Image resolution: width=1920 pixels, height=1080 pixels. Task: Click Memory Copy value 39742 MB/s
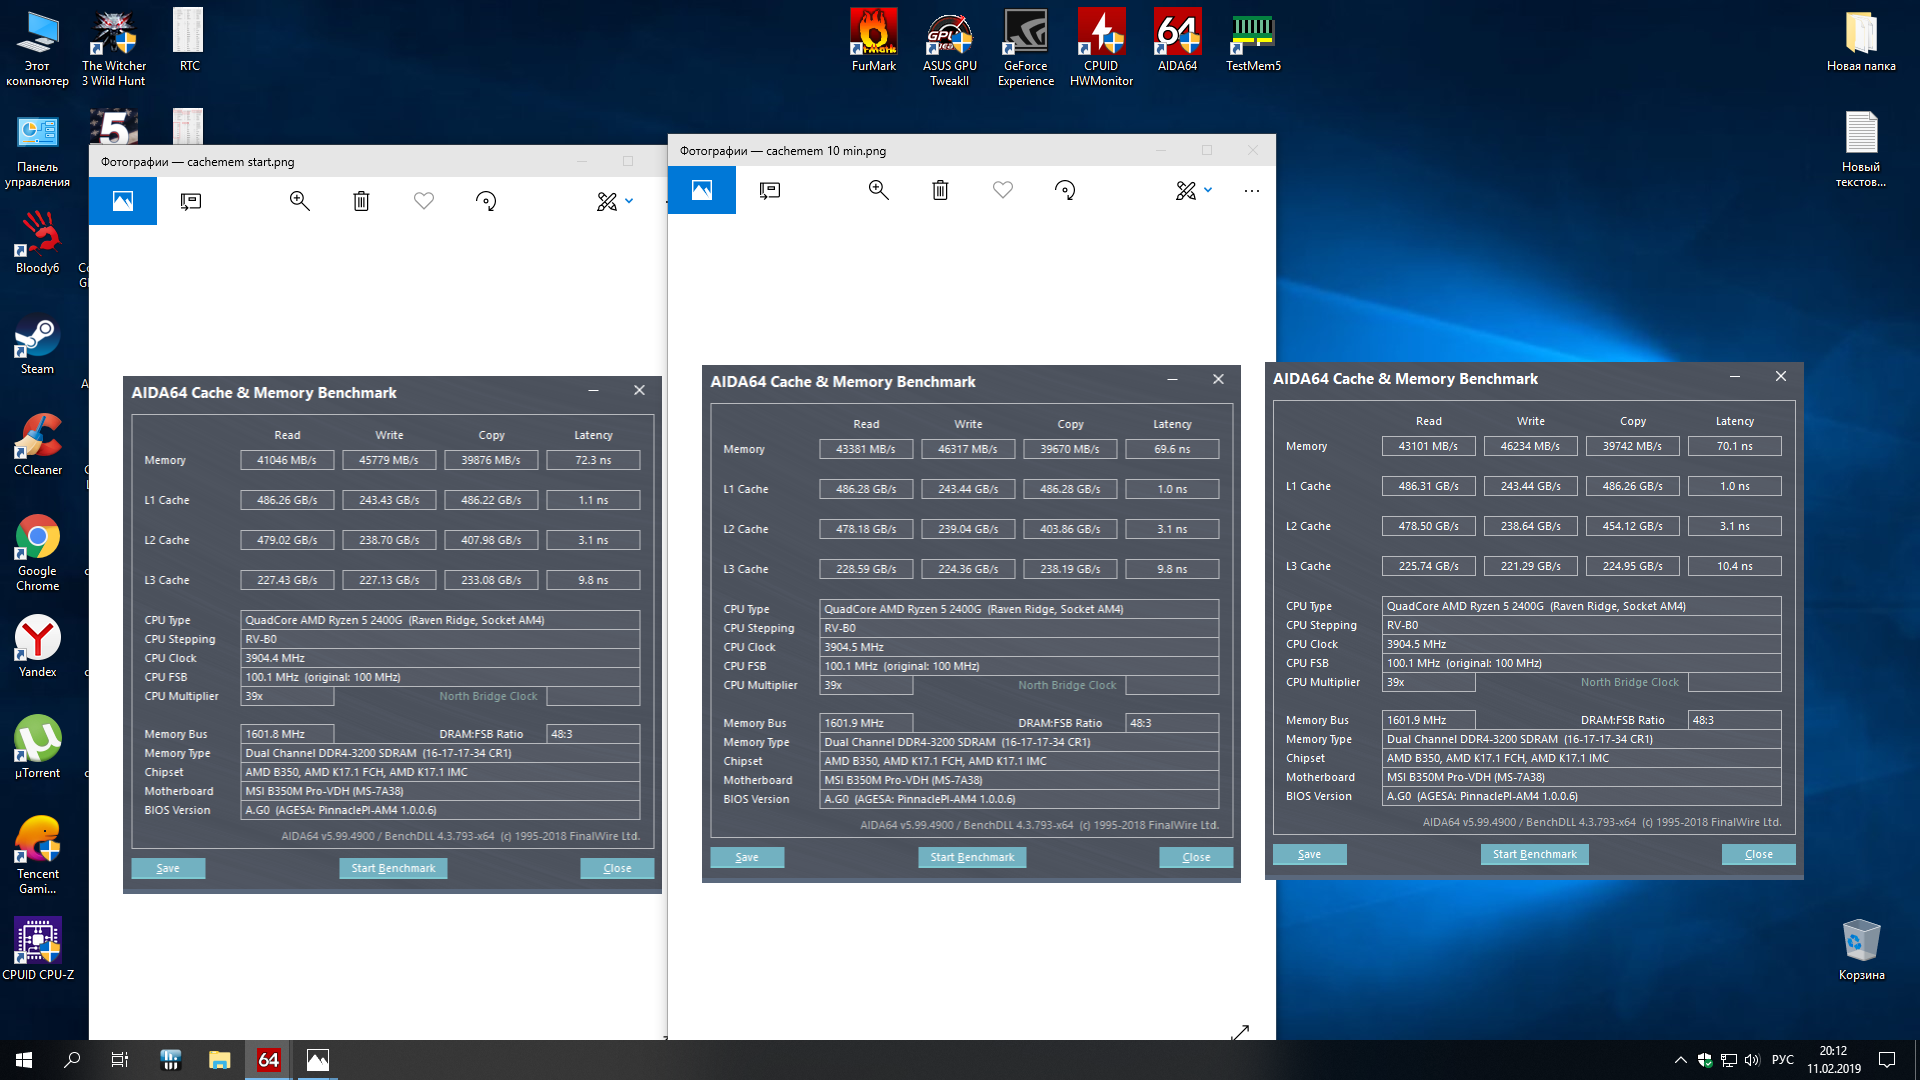[x=1632, y=446]
